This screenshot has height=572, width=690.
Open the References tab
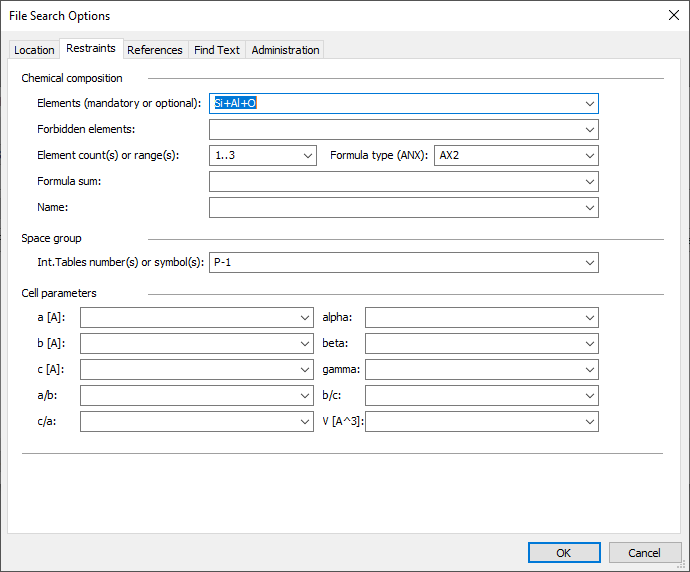(155, 50)
